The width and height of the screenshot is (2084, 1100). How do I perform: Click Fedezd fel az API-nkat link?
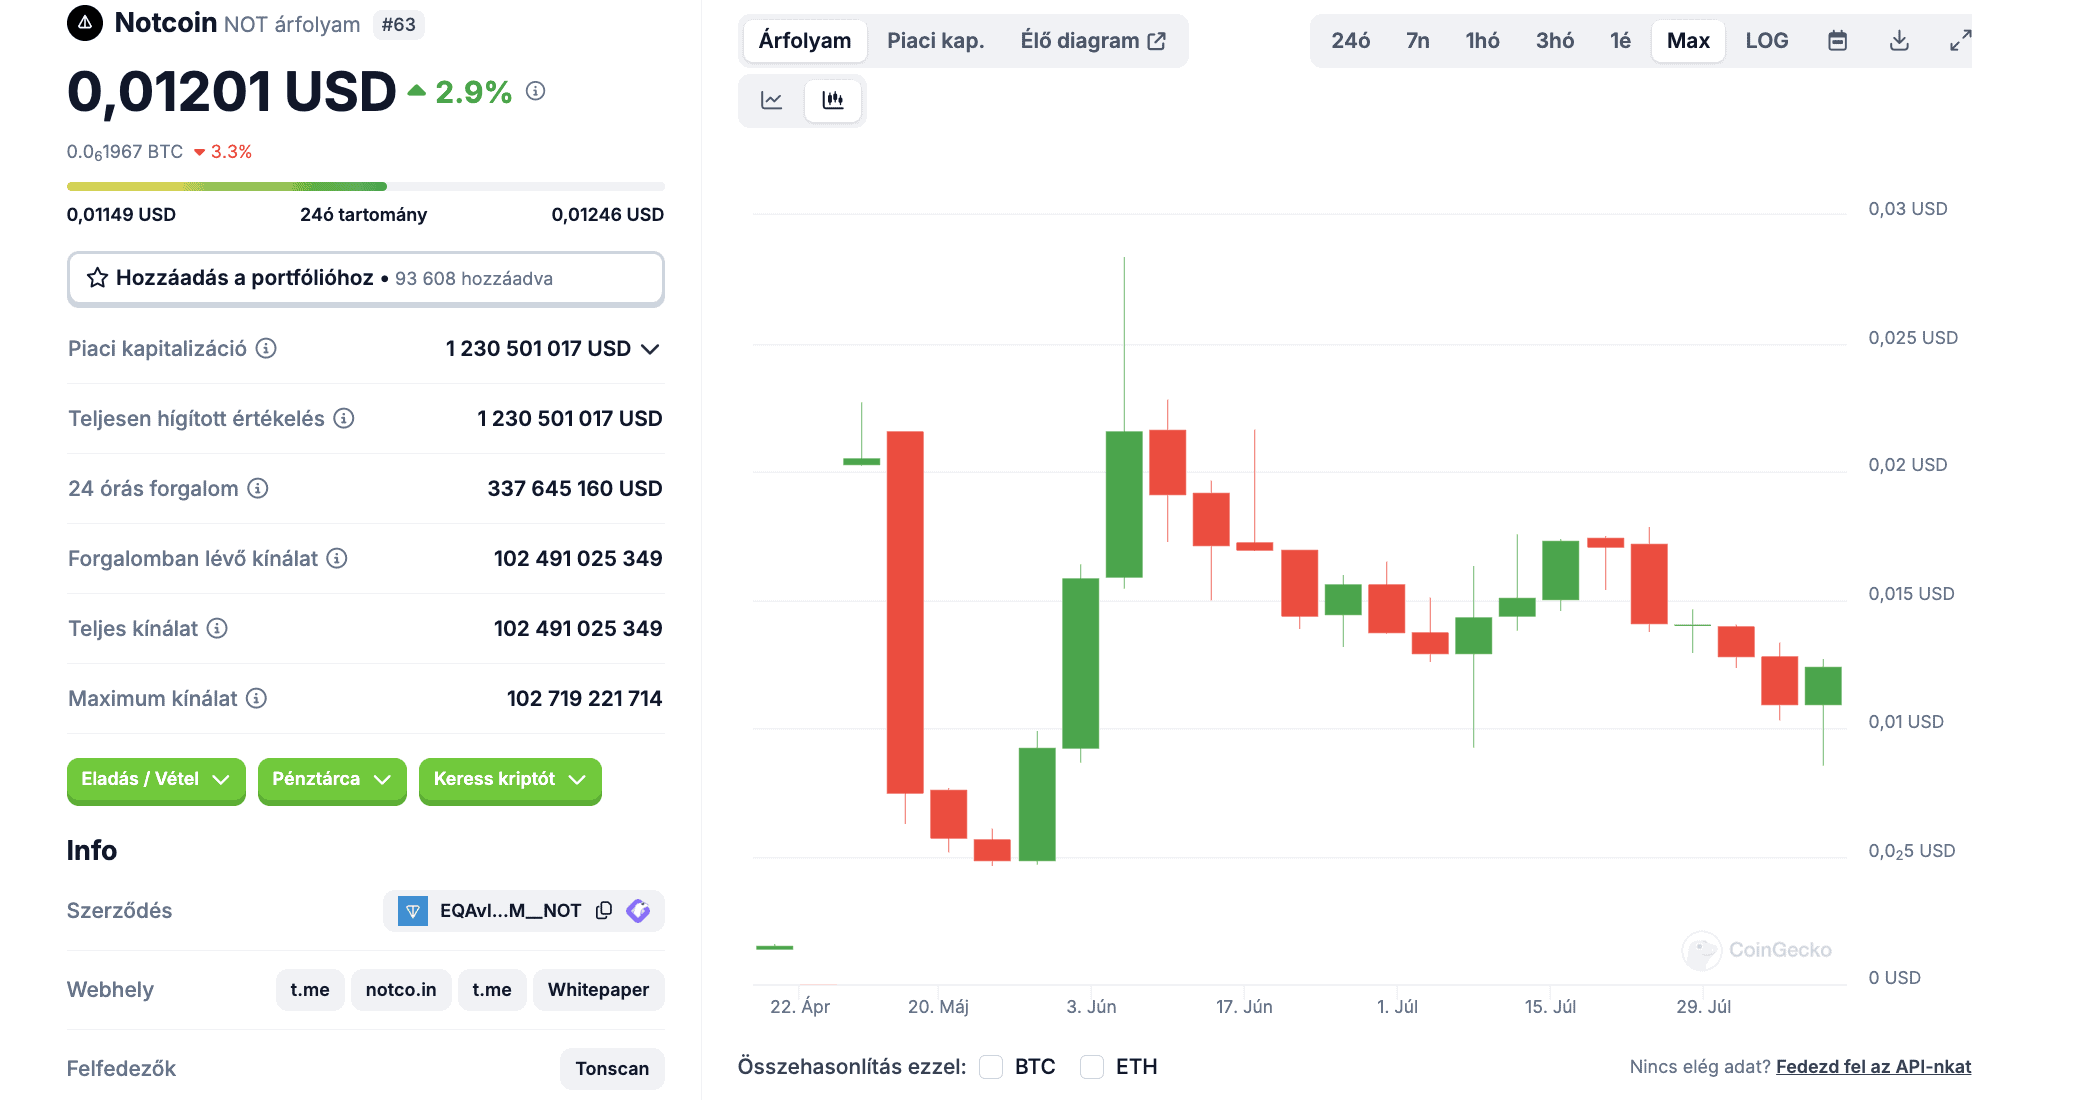pyautogui.click(x=1873, y=1067)
